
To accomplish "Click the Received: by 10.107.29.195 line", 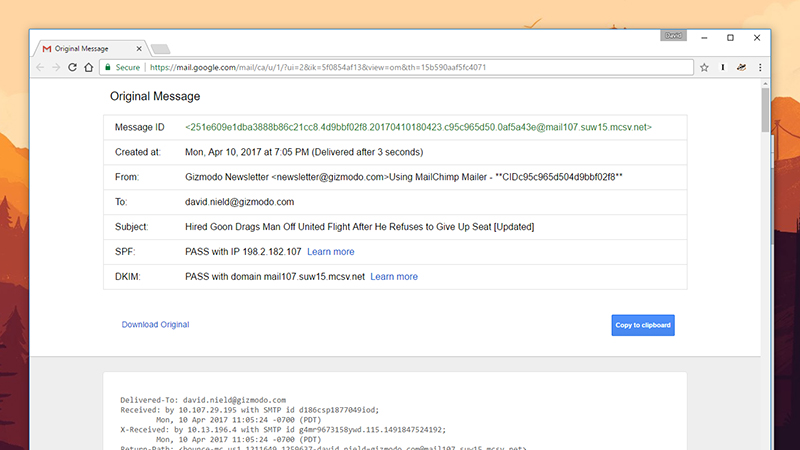I will click(x=250, y=410).
